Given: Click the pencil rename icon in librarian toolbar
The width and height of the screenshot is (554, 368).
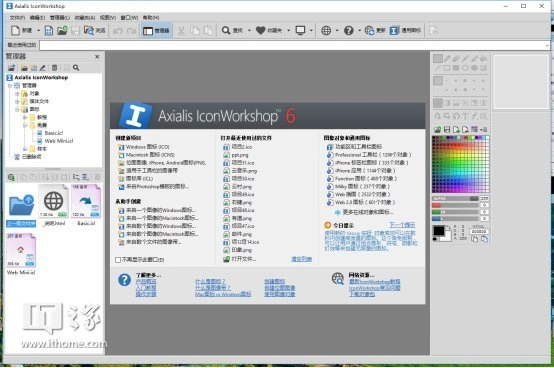Looking at the screenshot, I should coord(43,68).
